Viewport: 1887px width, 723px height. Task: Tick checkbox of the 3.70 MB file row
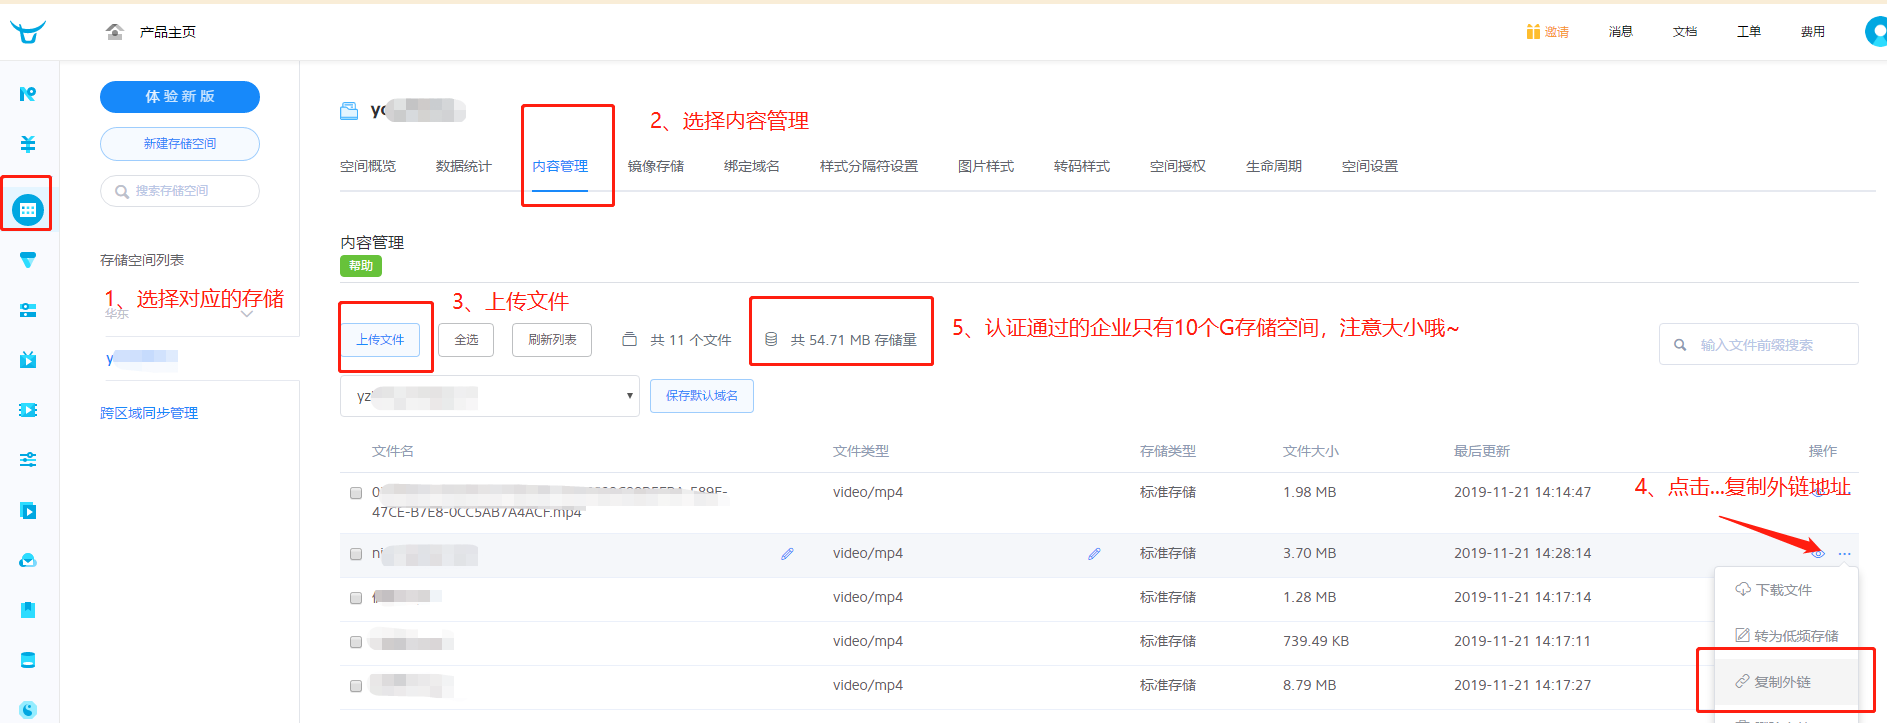[356, 554]
